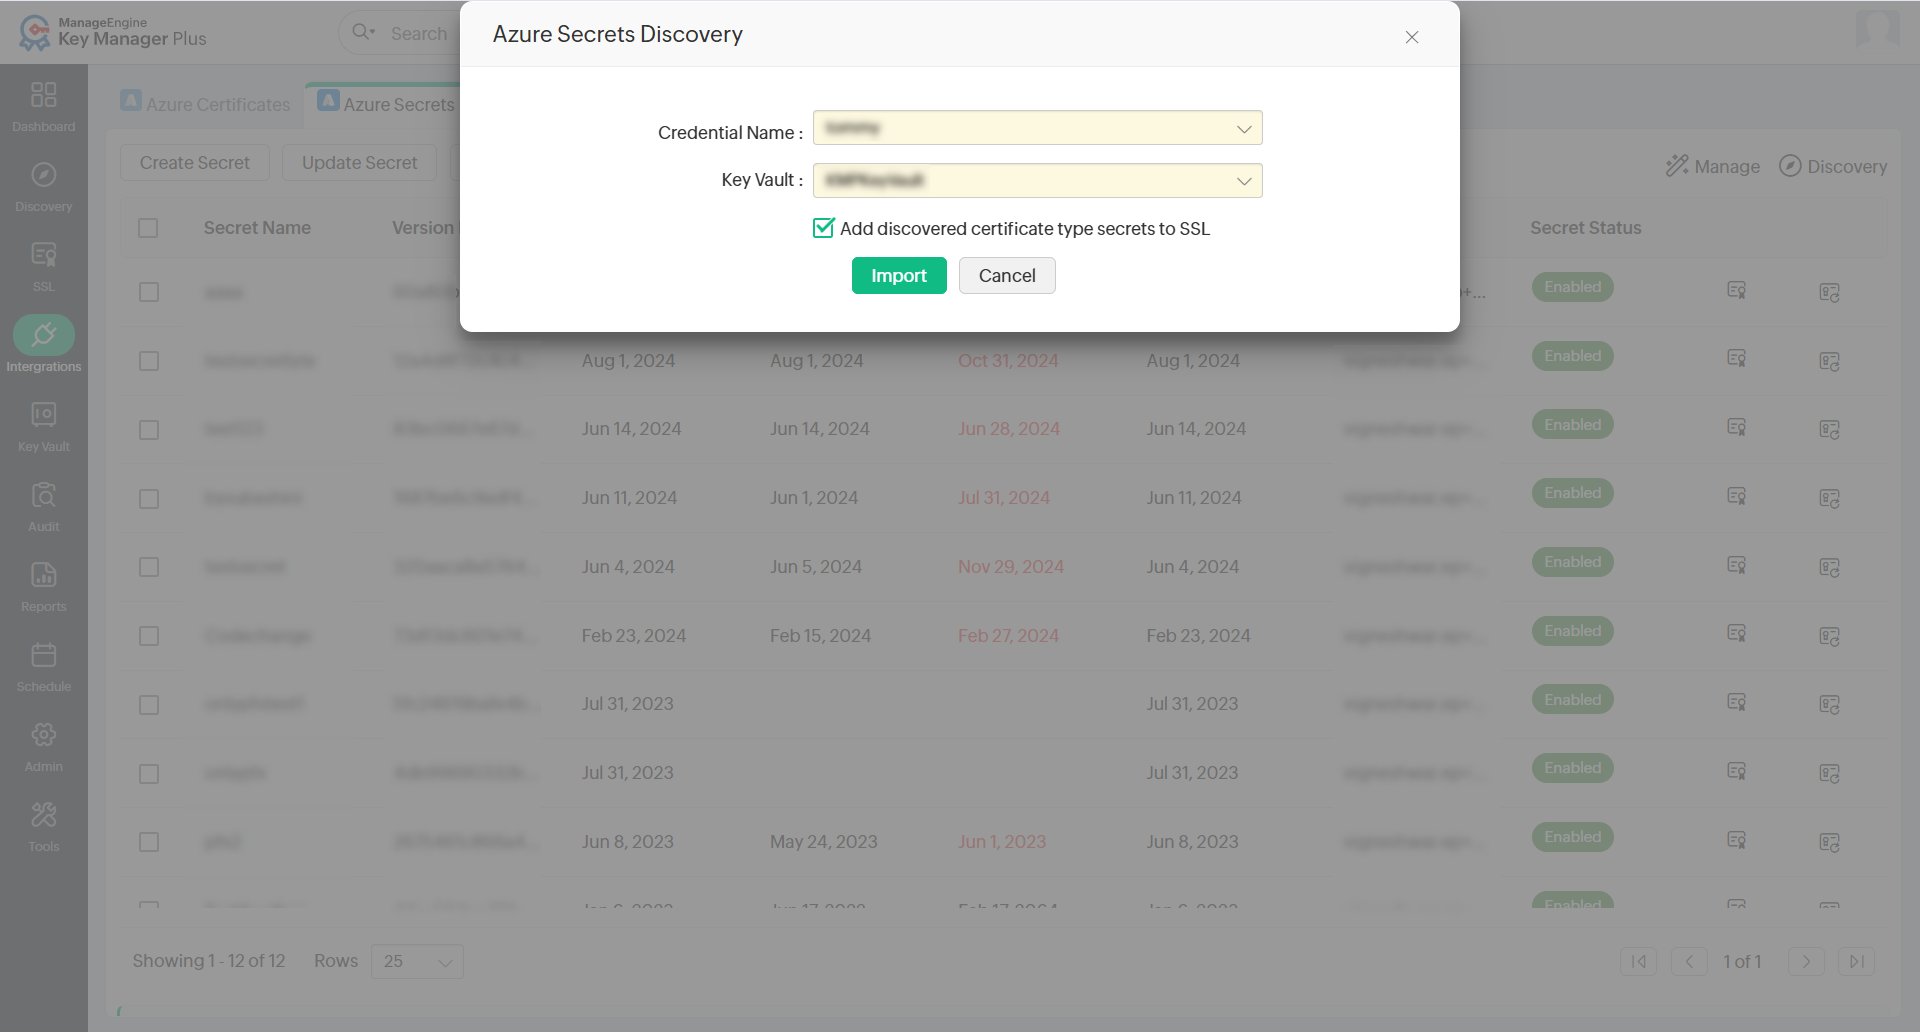
Task: Click the Enabled badge in the Oct 31, 2024 row
Action: 1573,356
